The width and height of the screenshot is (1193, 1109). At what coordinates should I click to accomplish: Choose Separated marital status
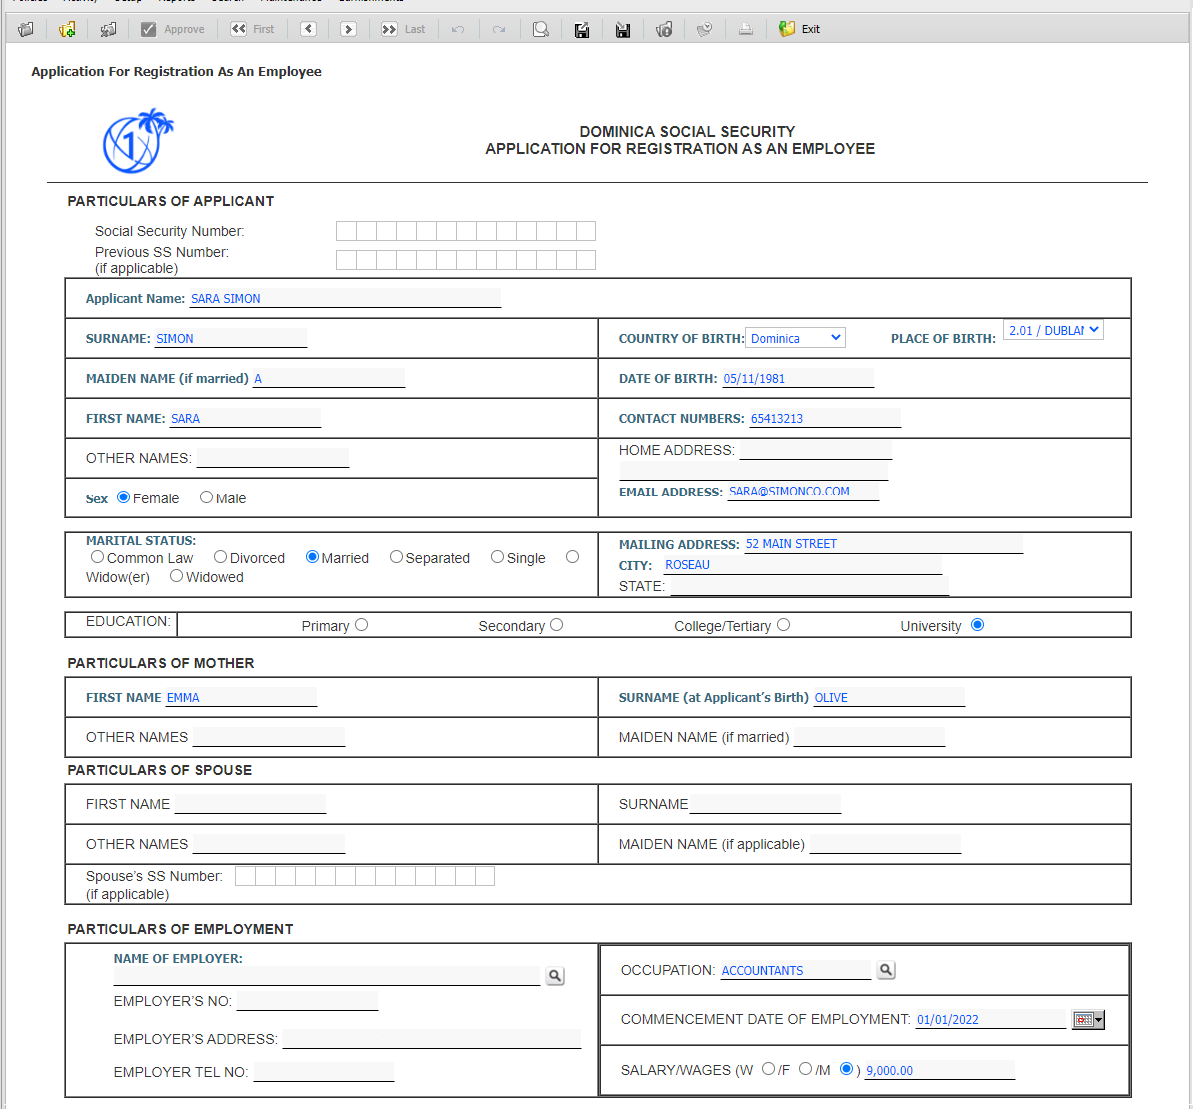(x=396, y=557)
